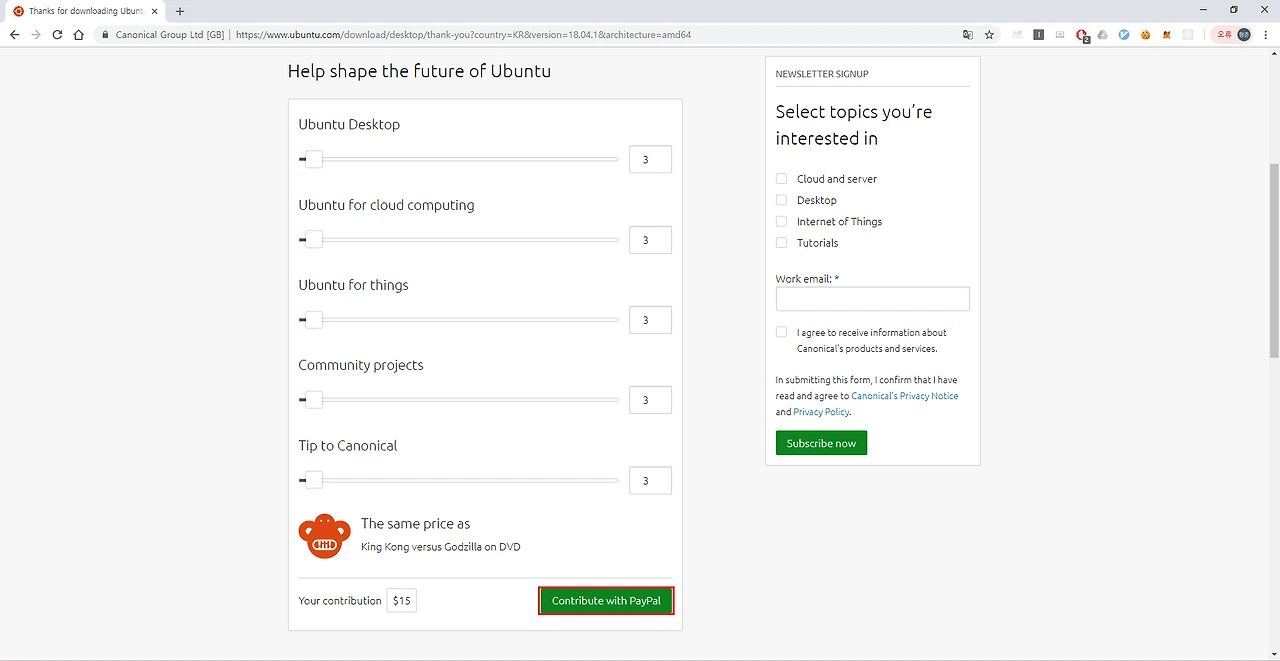The width and height of the screenshot is (1280, 661).
Task: Open a new tab with plus button
Action: tap(180, 11)
